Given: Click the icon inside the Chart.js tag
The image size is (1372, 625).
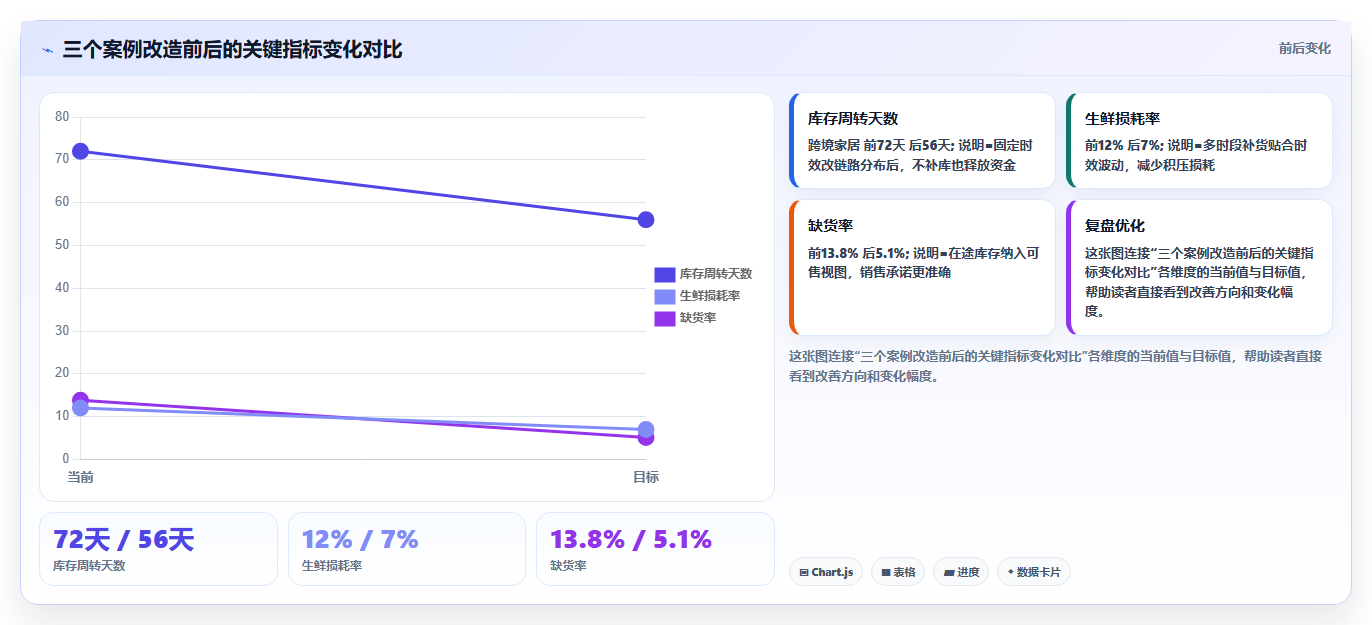Looking at the screenshot, I should tap(804, 573).
